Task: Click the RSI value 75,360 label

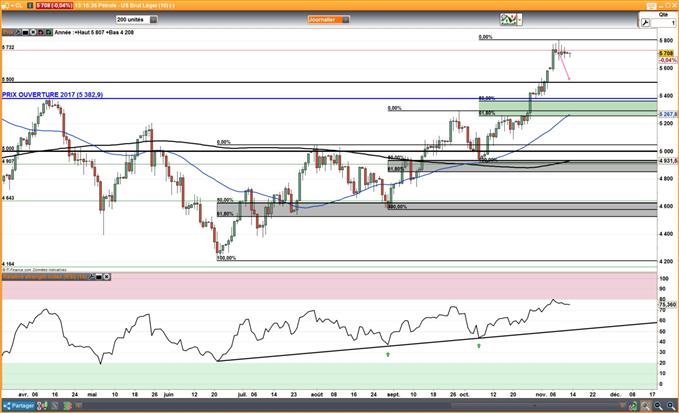Action: coord(668,304)
